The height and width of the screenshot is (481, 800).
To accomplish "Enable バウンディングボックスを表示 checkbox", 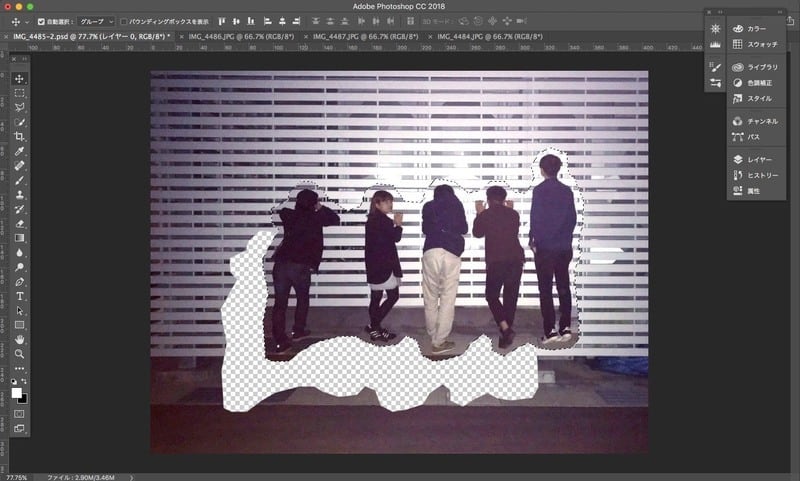I will 123,21.
